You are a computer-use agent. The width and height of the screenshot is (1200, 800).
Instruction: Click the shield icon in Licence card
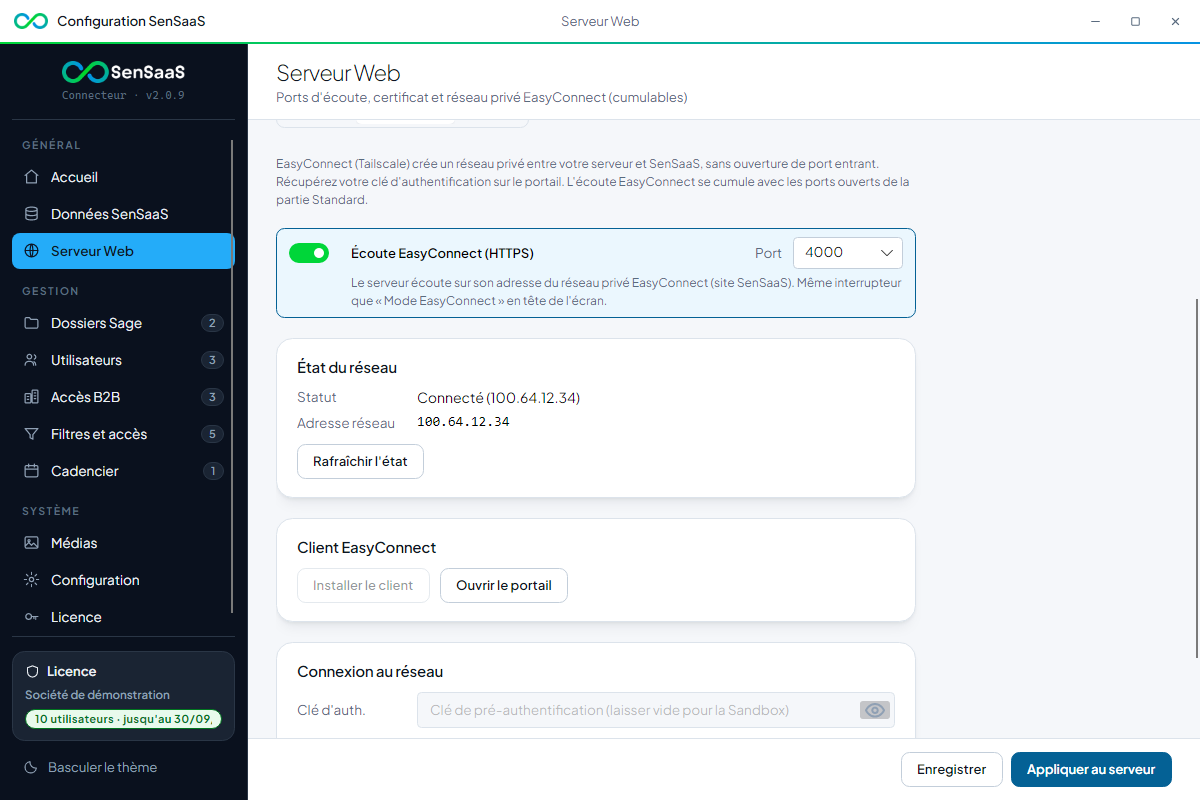(33, 671)
